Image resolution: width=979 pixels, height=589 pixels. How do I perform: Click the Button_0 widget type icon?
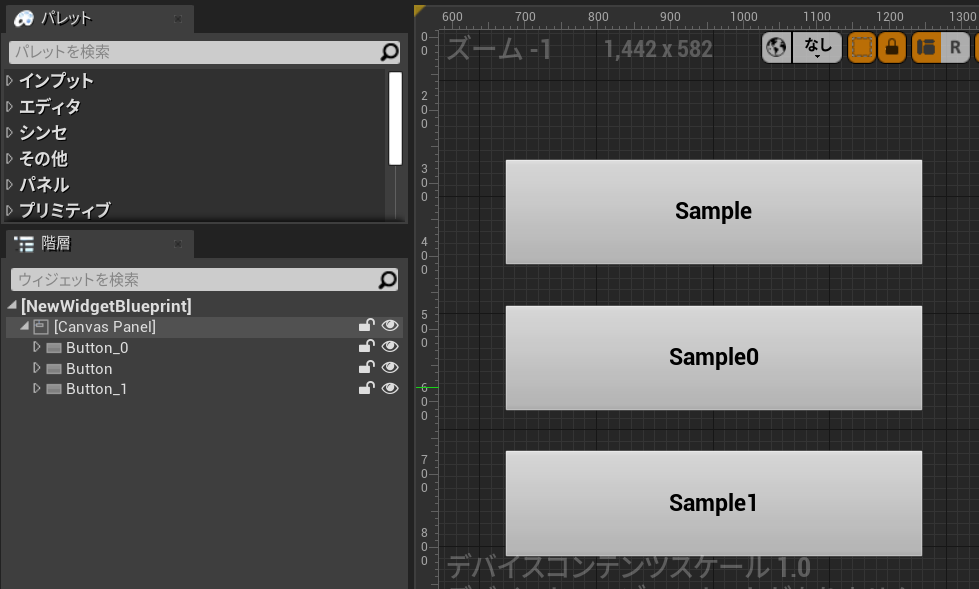[54, 348]
